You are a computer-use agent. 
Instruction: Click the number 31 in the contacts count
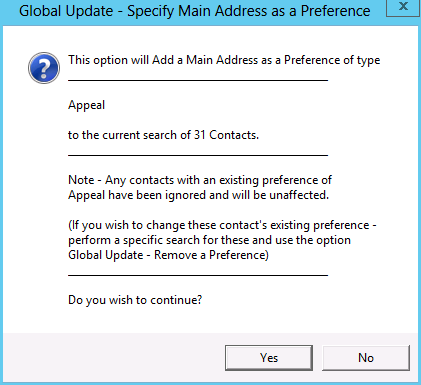(200, 135)
